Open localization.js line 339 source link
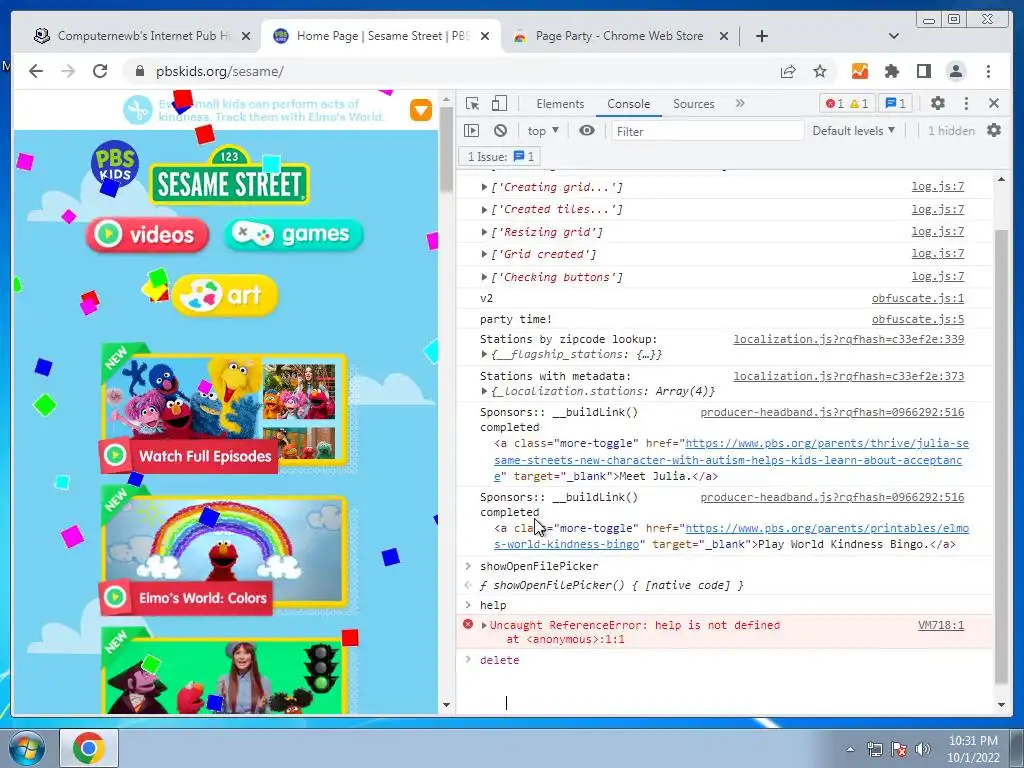The image size is (1024, 768). pyautogui.click(x=848, y=340)
